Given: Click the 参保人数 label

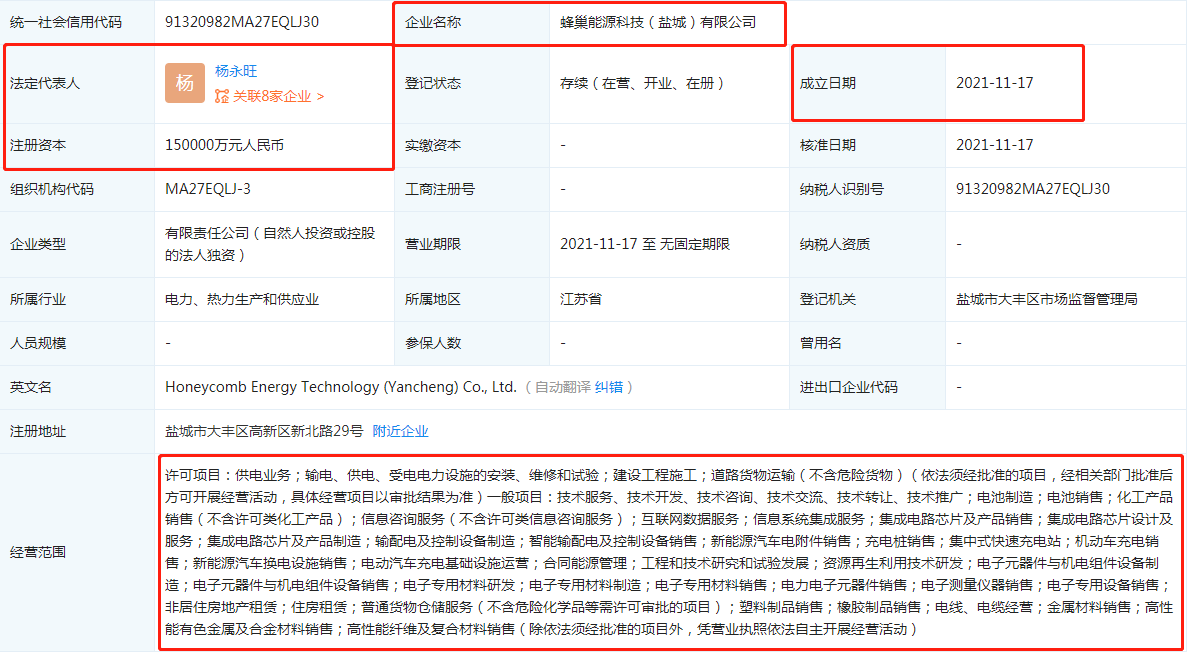Looking at the screenshot, I should pyautogui.click(x=433, y=343).
